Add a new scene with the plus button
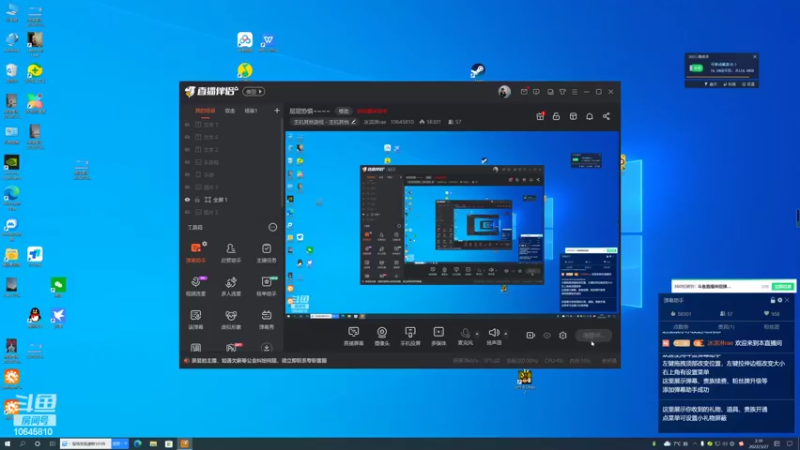This screenshot has height=450, width=800. (277, 110)
